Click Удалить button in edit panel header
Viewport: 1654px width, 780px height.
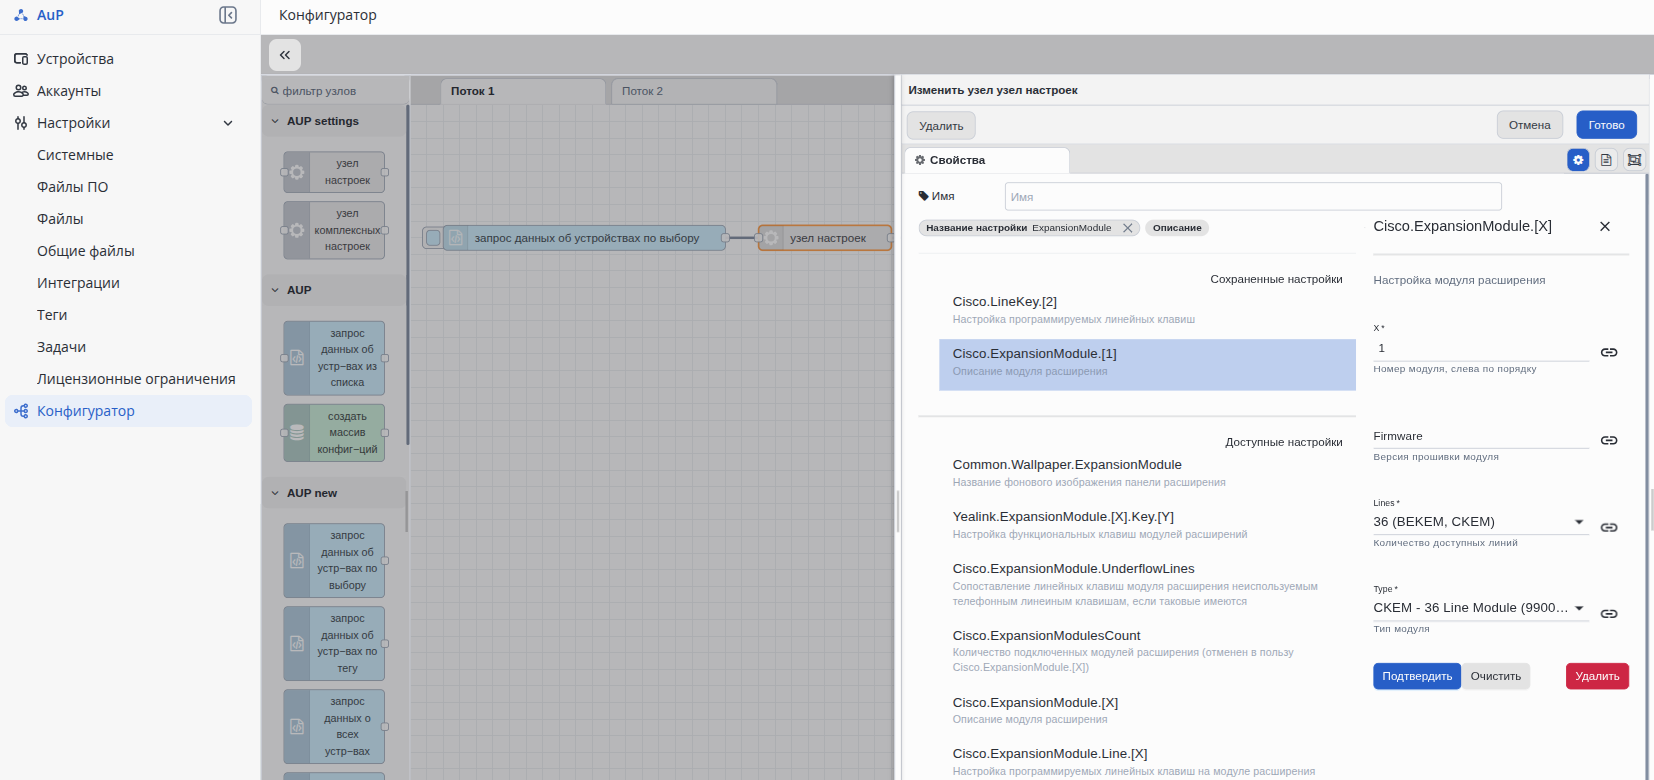(941, 126)
